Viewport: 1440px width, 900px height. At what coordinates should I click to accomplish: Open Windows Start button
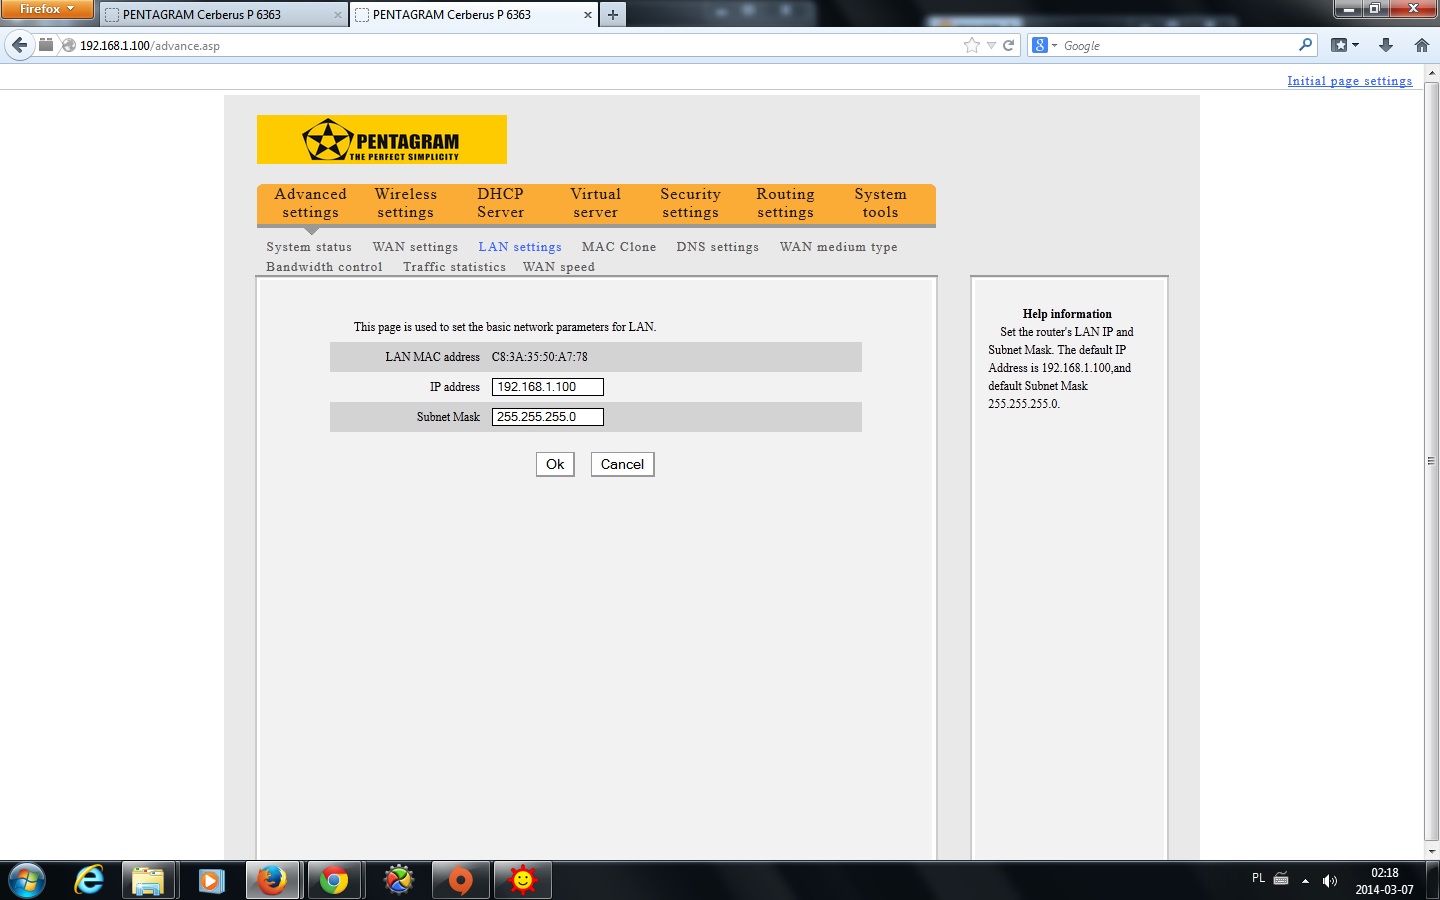coord(26,881)
